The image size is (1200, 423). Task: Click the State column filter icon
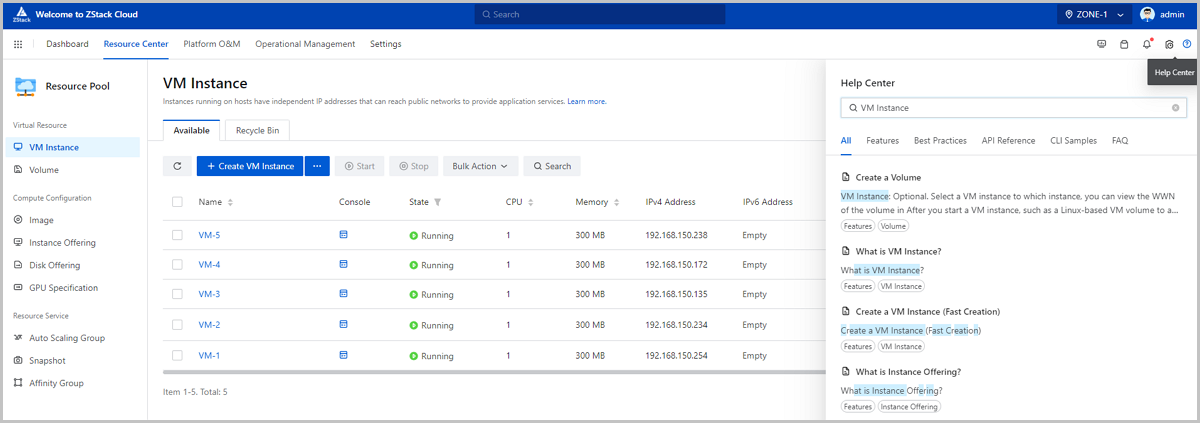[437, 202]
